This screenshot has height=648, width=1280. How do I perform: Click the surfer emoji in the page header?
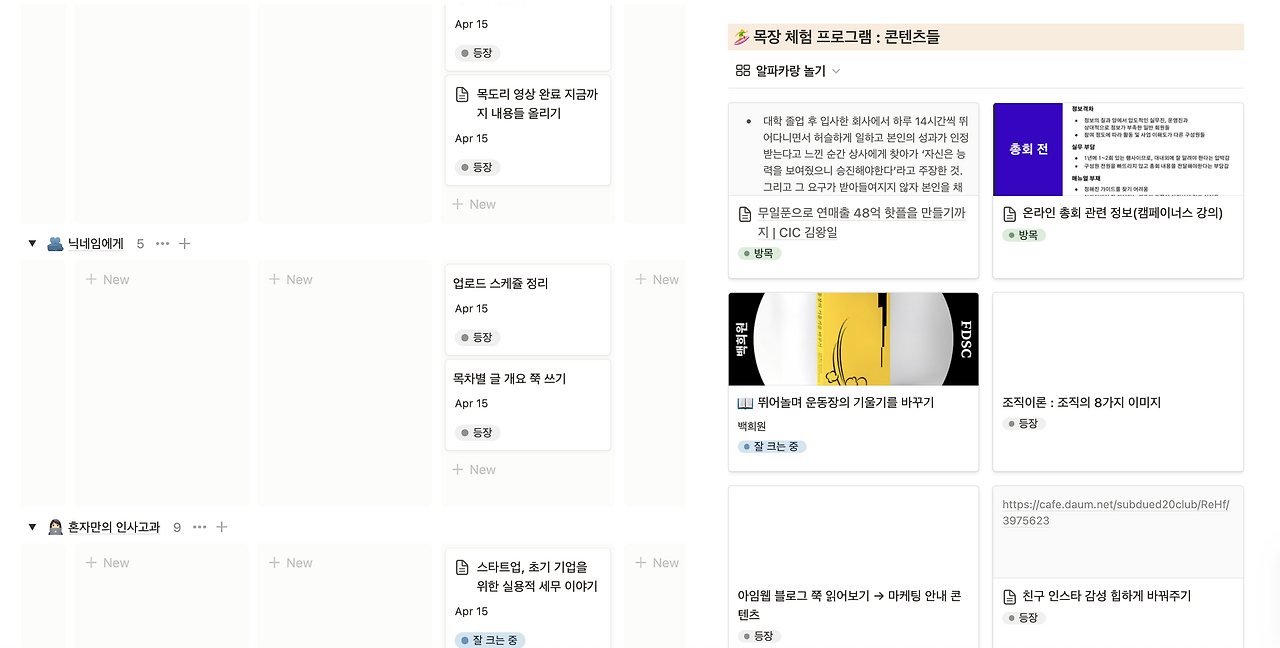pyautogui.click(x=739, y=35)
